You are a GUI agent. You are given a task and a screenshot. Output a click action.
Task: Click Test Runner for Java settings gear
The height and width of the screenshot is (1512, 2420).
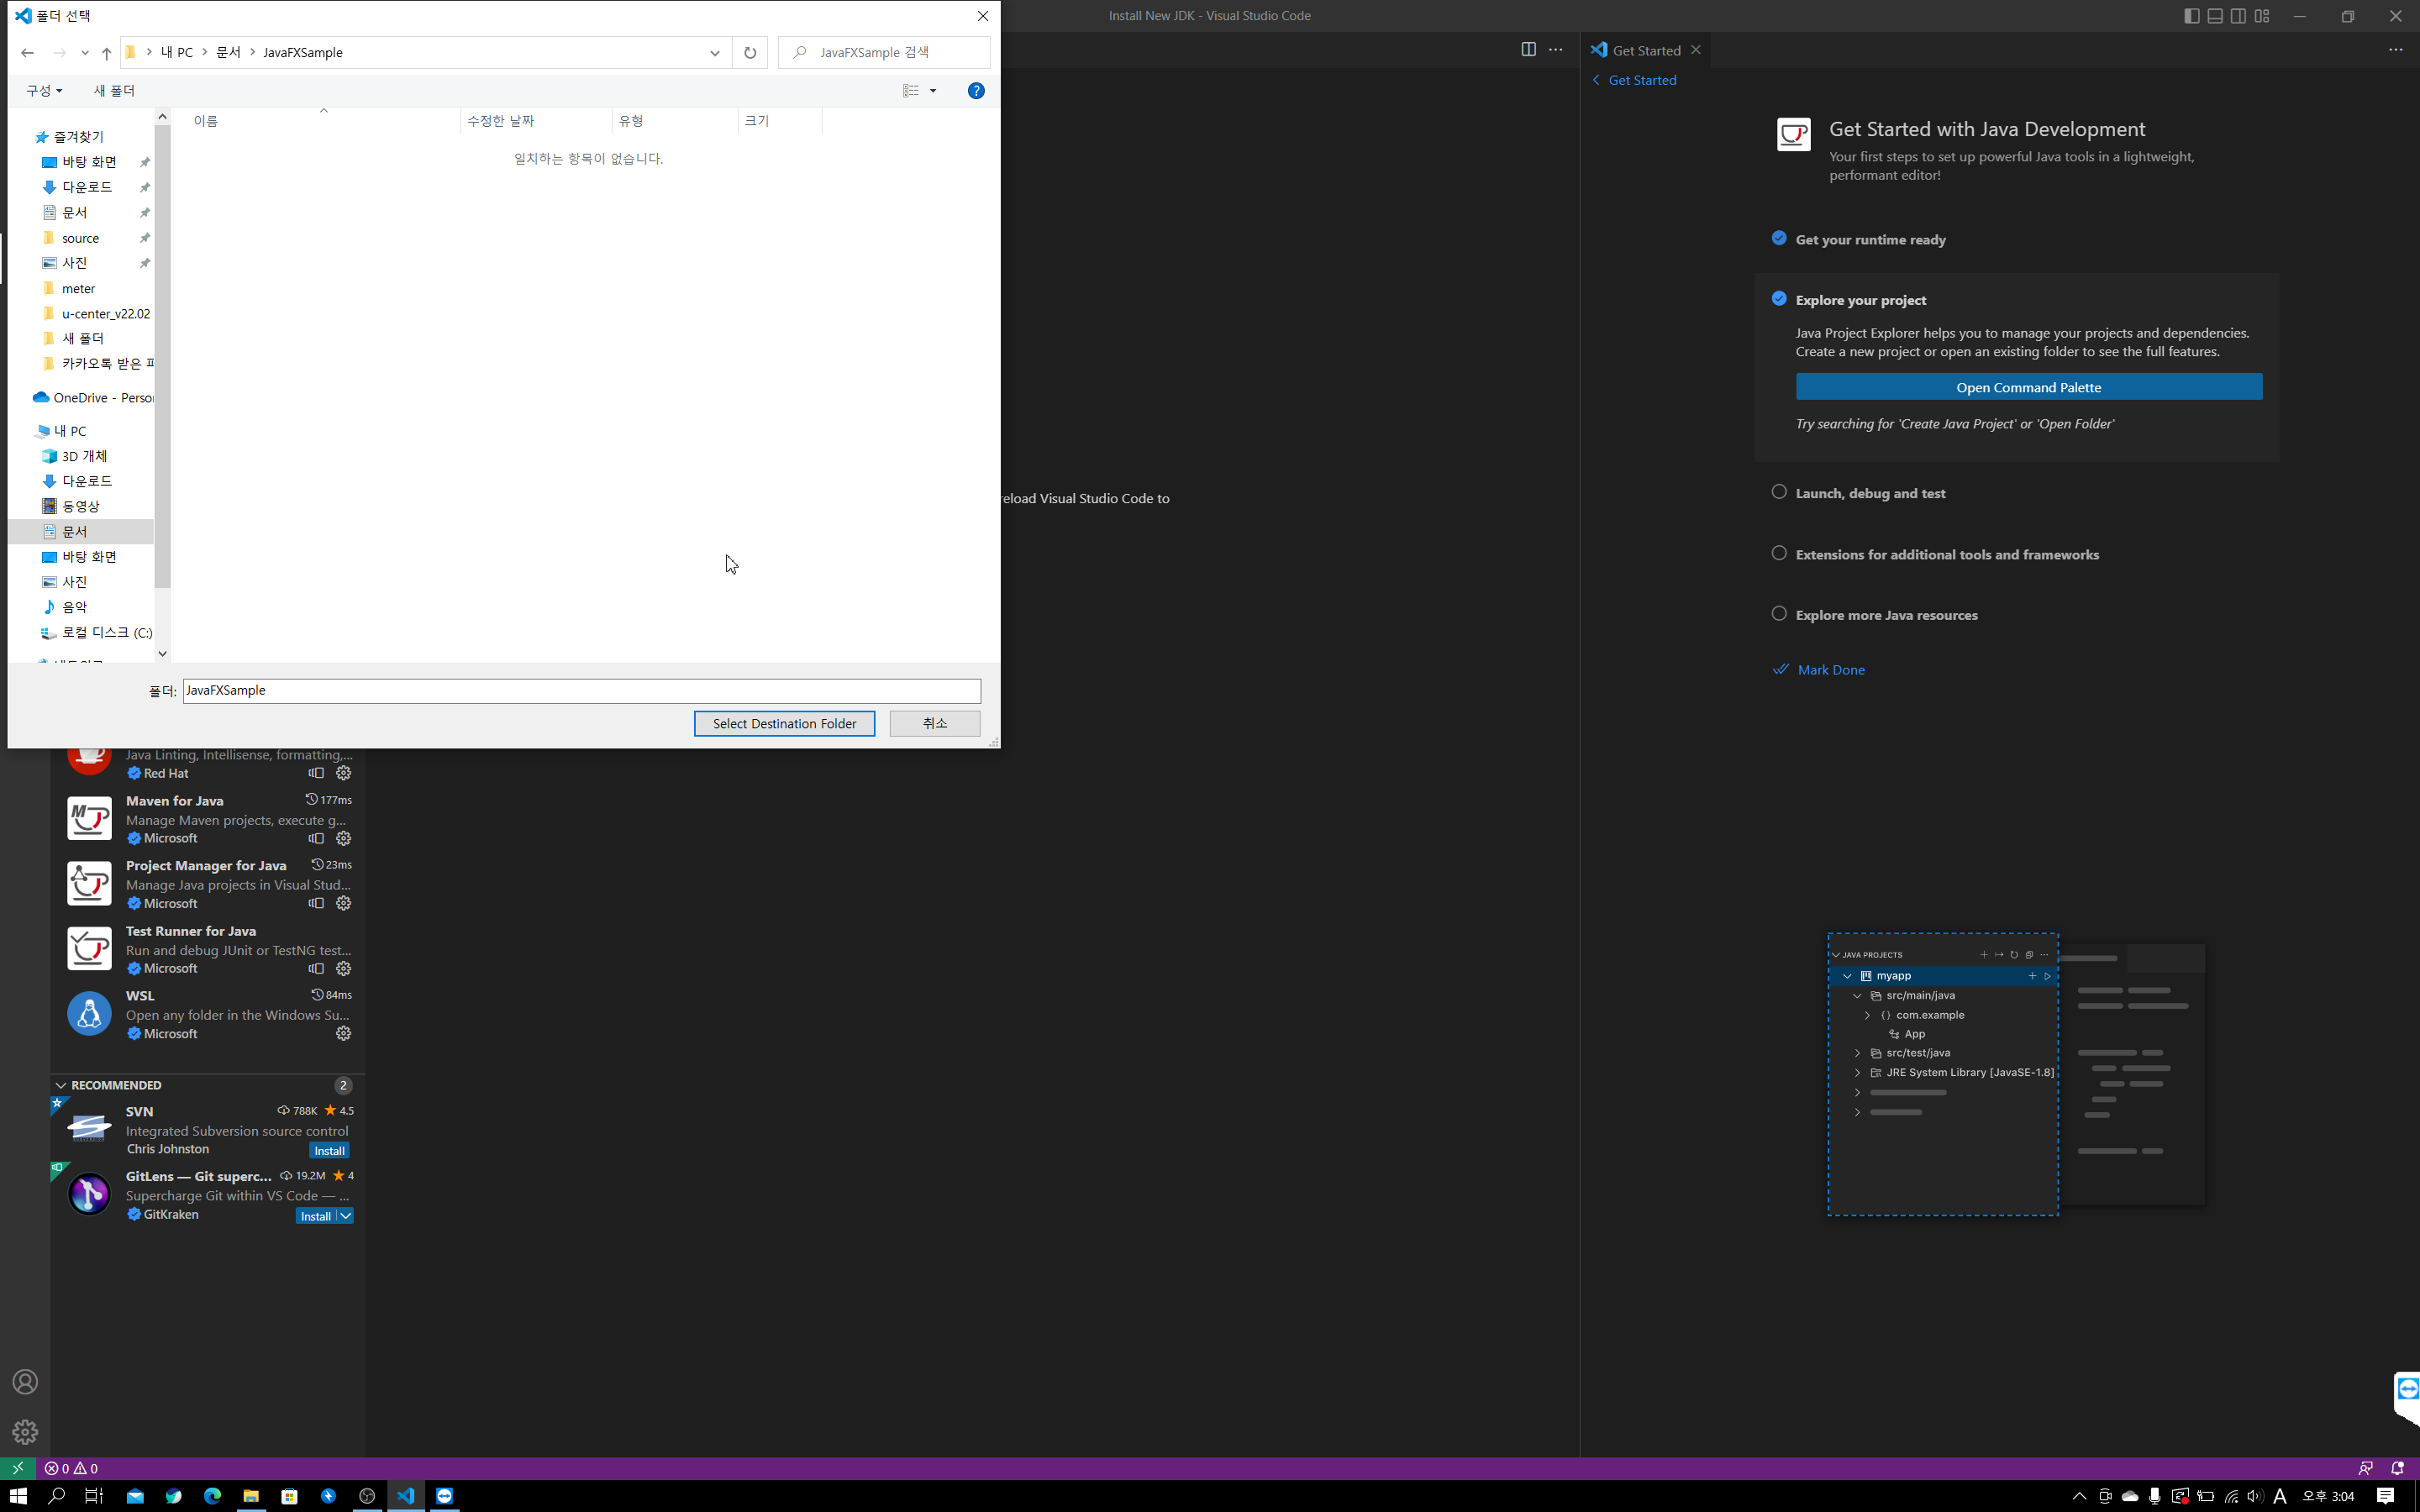[343, 968]
